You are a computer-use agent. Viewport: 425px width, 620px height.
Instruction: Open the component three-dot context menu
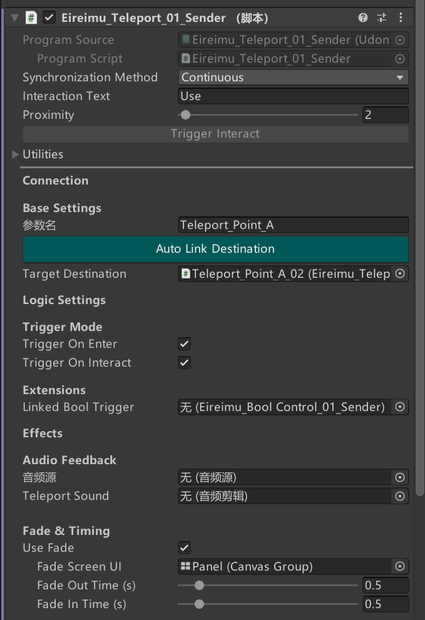pos(400,18)
